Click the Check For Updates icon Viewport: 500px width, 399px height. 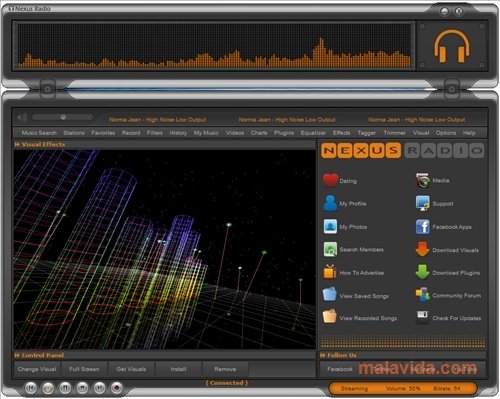pyautogui.click(x=422, y=317)
